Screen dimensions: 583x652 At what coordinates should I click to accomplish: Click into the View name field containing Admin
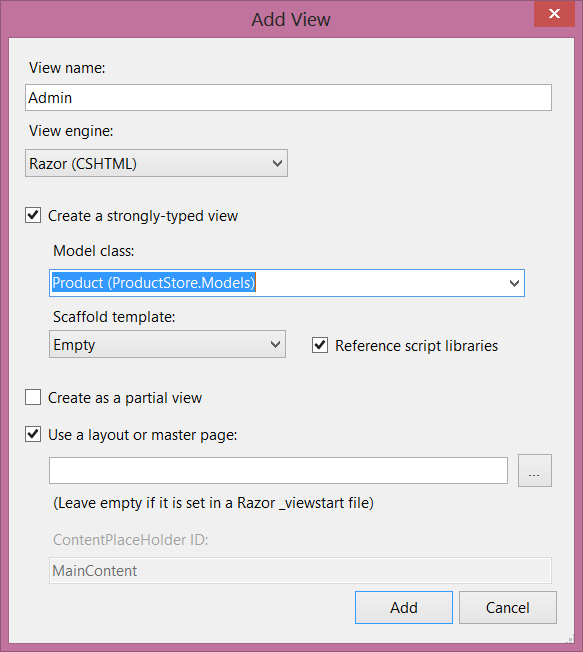coord(288,98)
